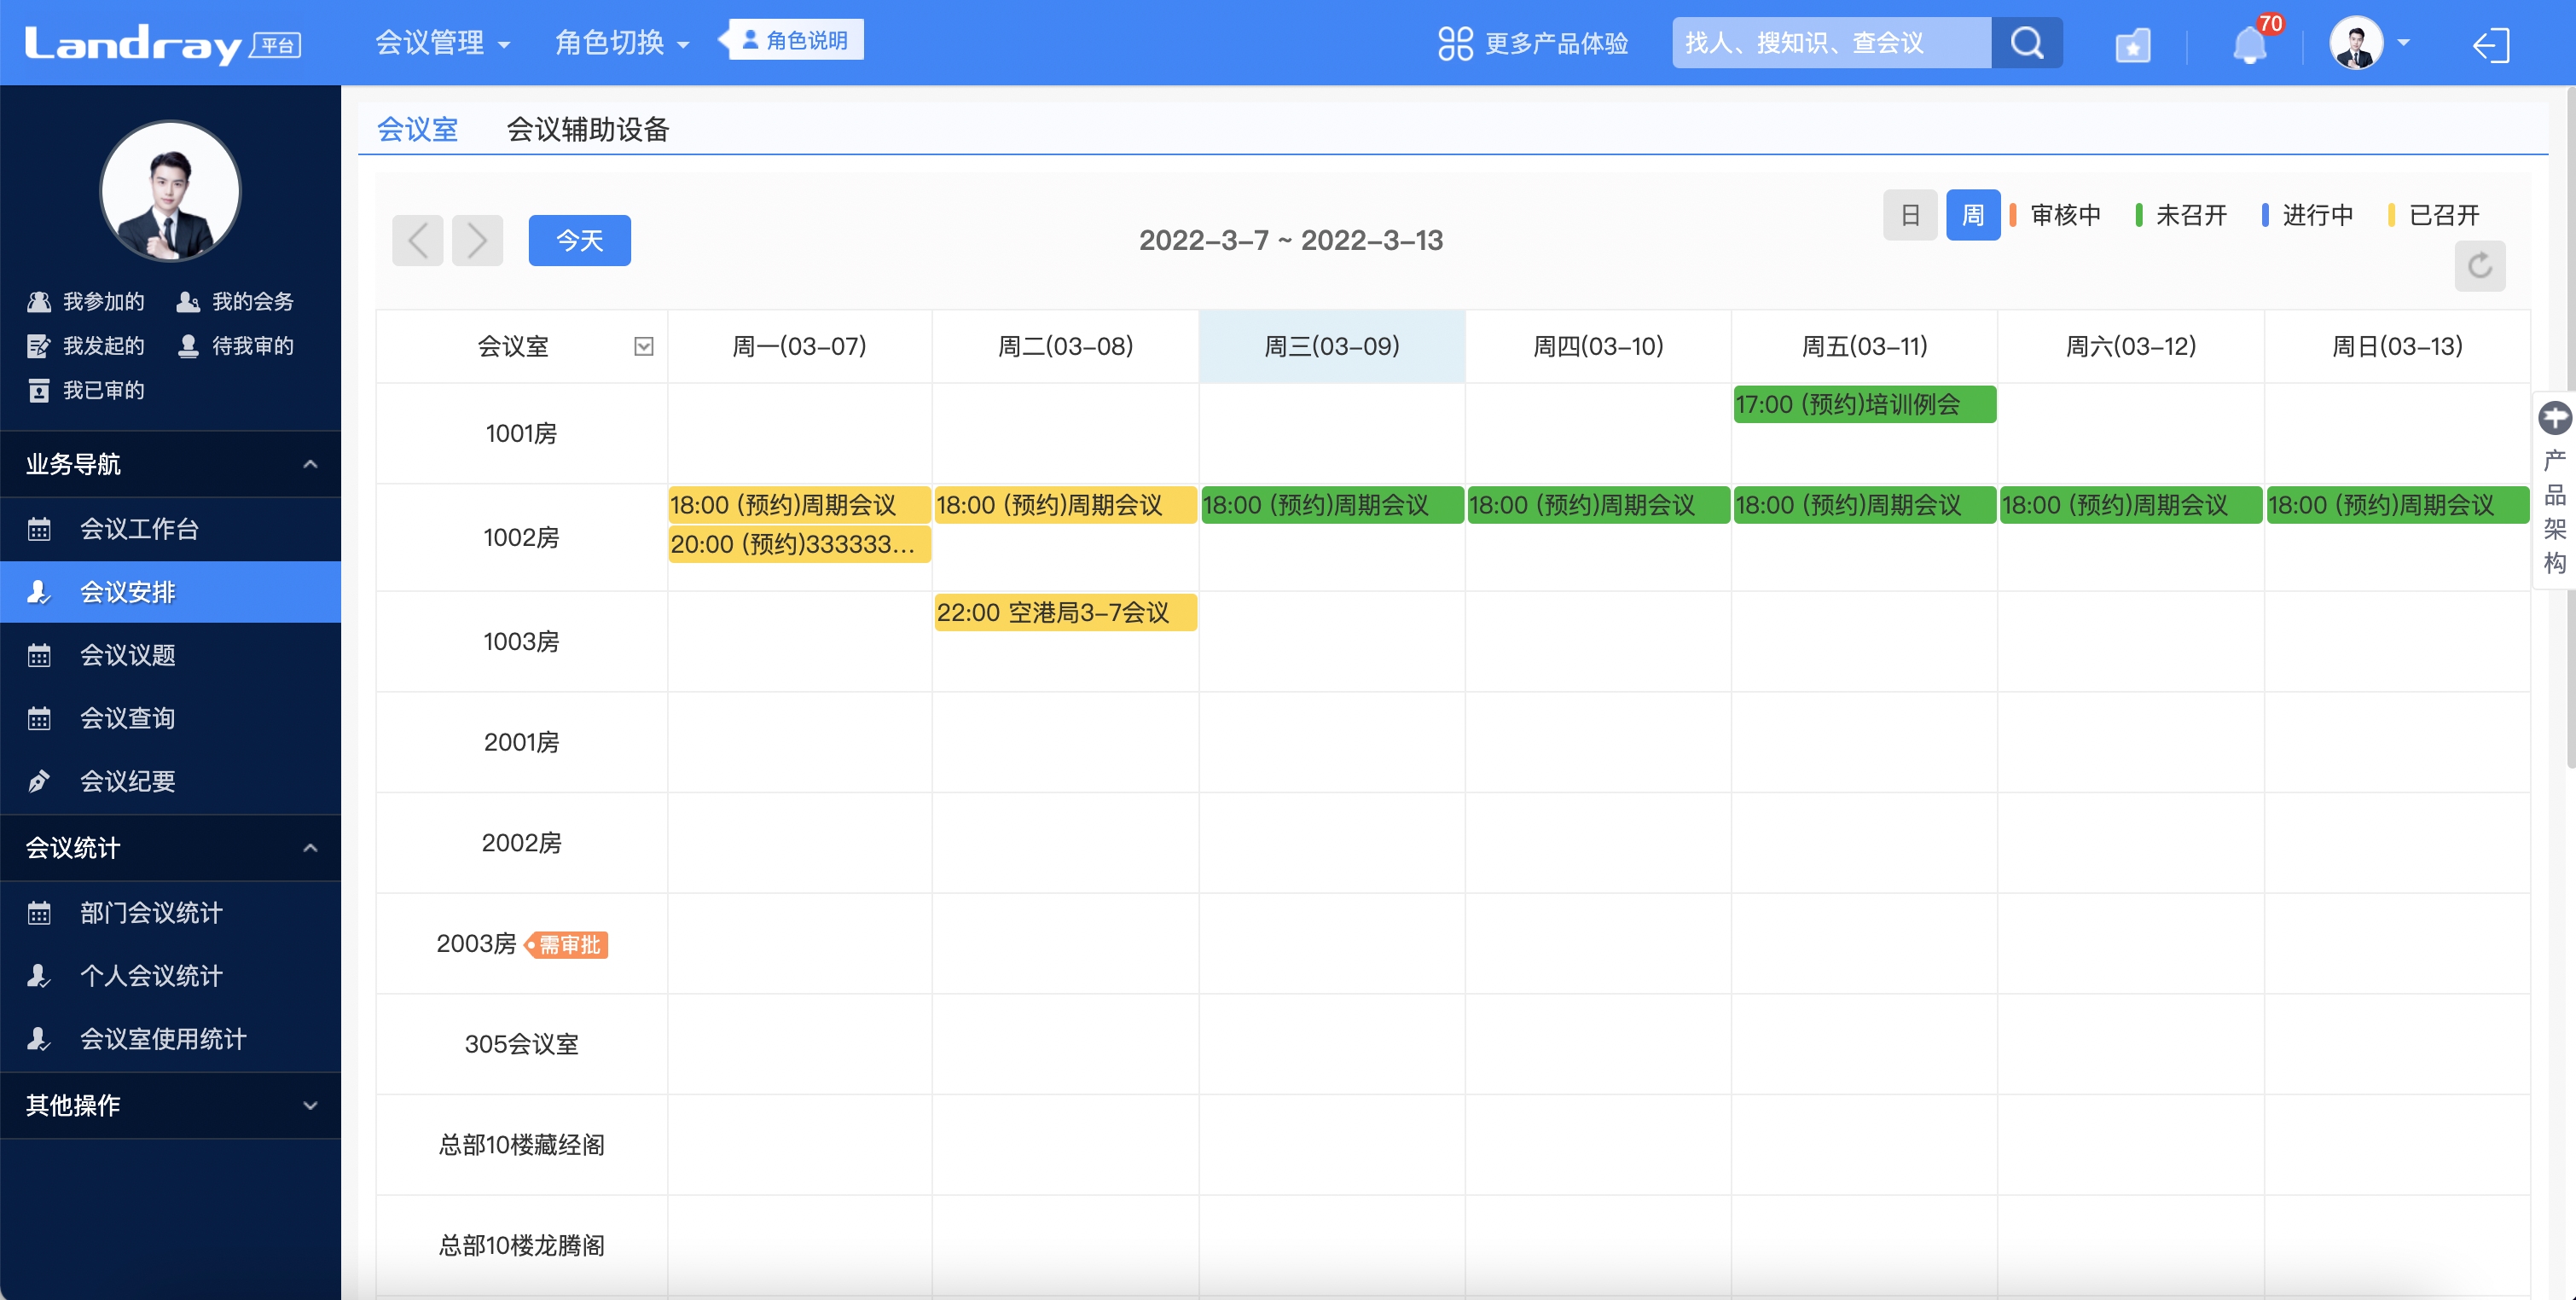Click the 我参加的 person icon

click(x=39, y=301)
